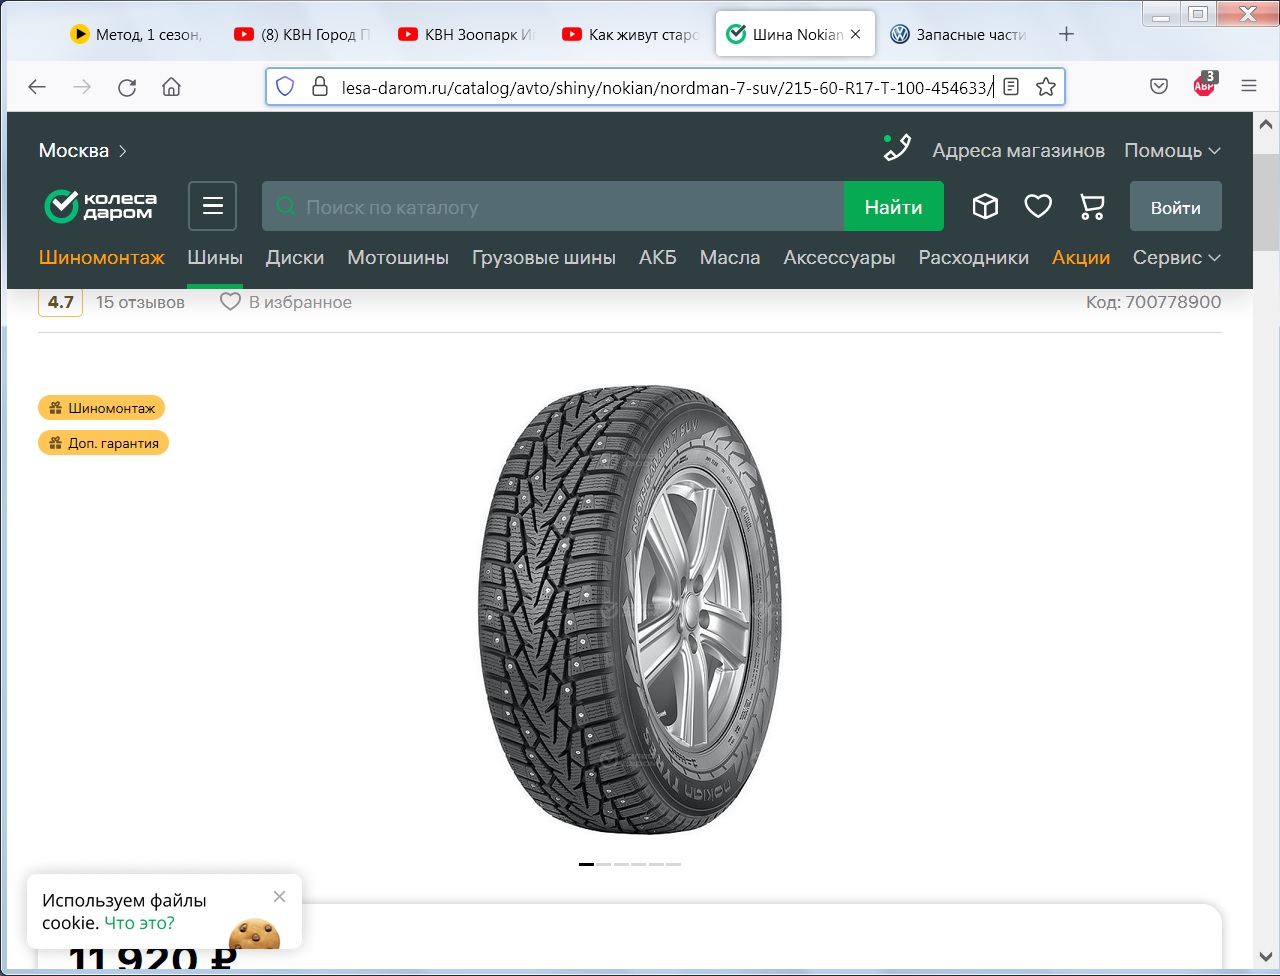The width and height of the screenshot is (1280, 976).
Task: Open favorites heart icon in header
Action: [x=1038, y=206]
